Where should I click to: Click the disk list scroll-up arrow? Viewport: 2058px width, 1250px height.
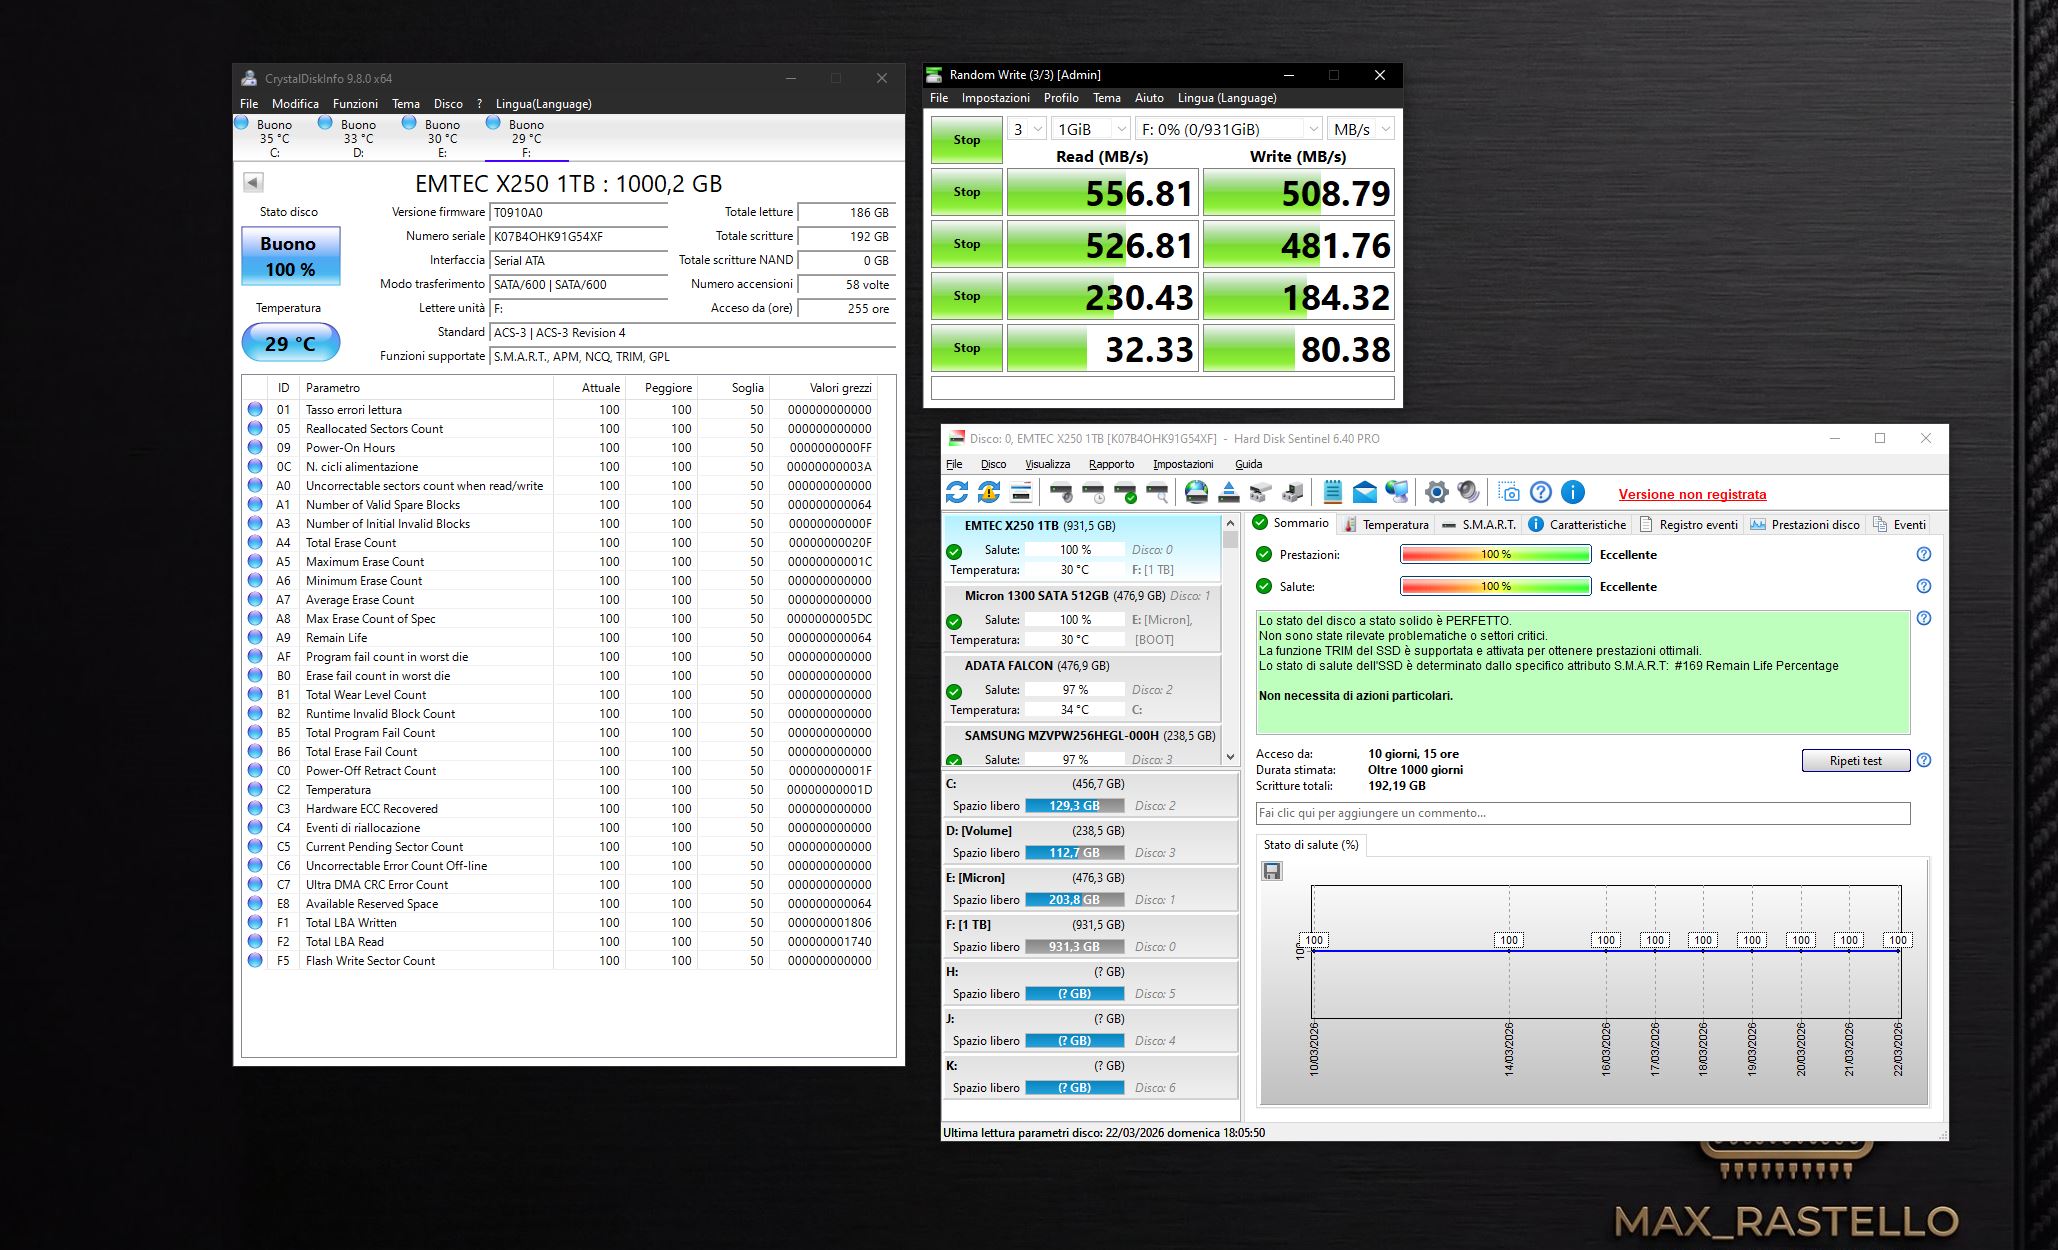[x=1230, y=523]
